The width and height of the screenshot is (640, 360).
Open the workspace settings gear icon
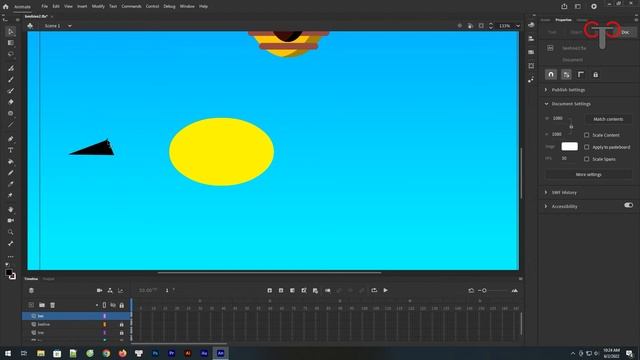pyautogui.click(x=594, y=7)
